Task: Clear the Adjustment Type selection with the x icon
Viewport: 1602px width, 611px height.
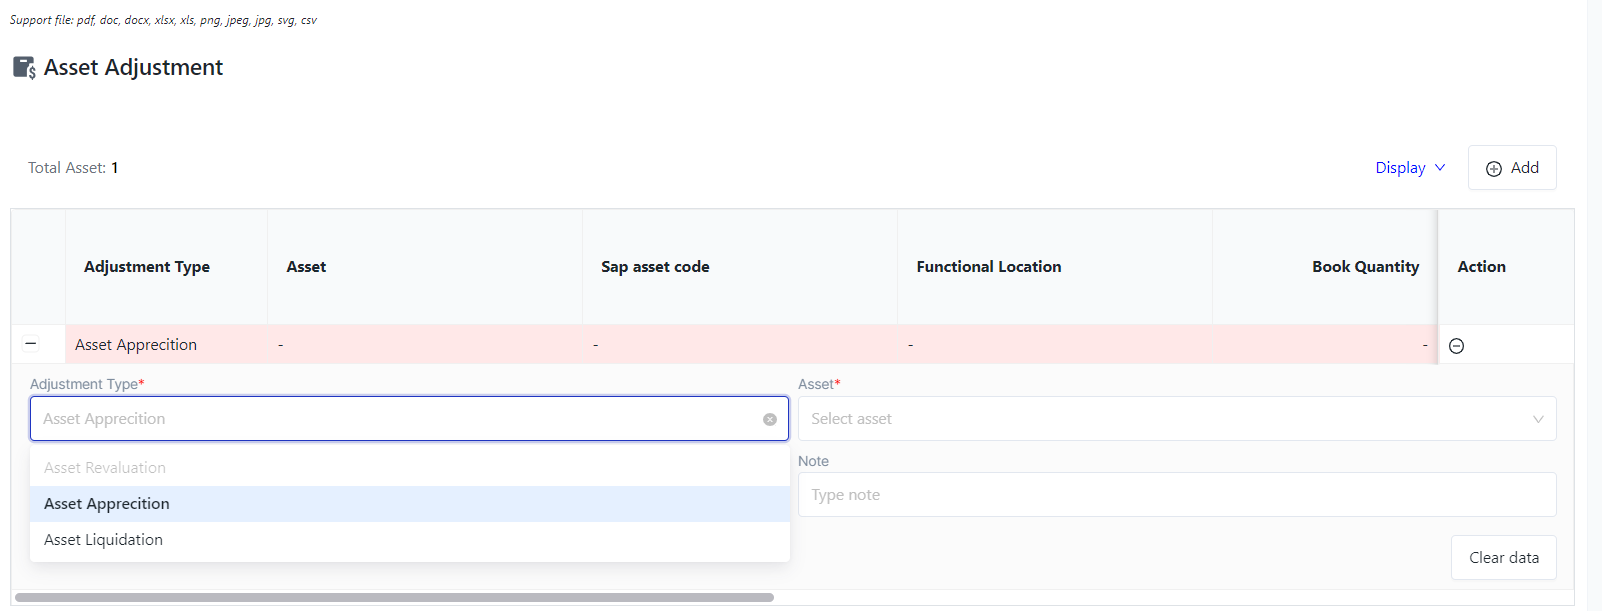Action: click(x=770, y=420)
